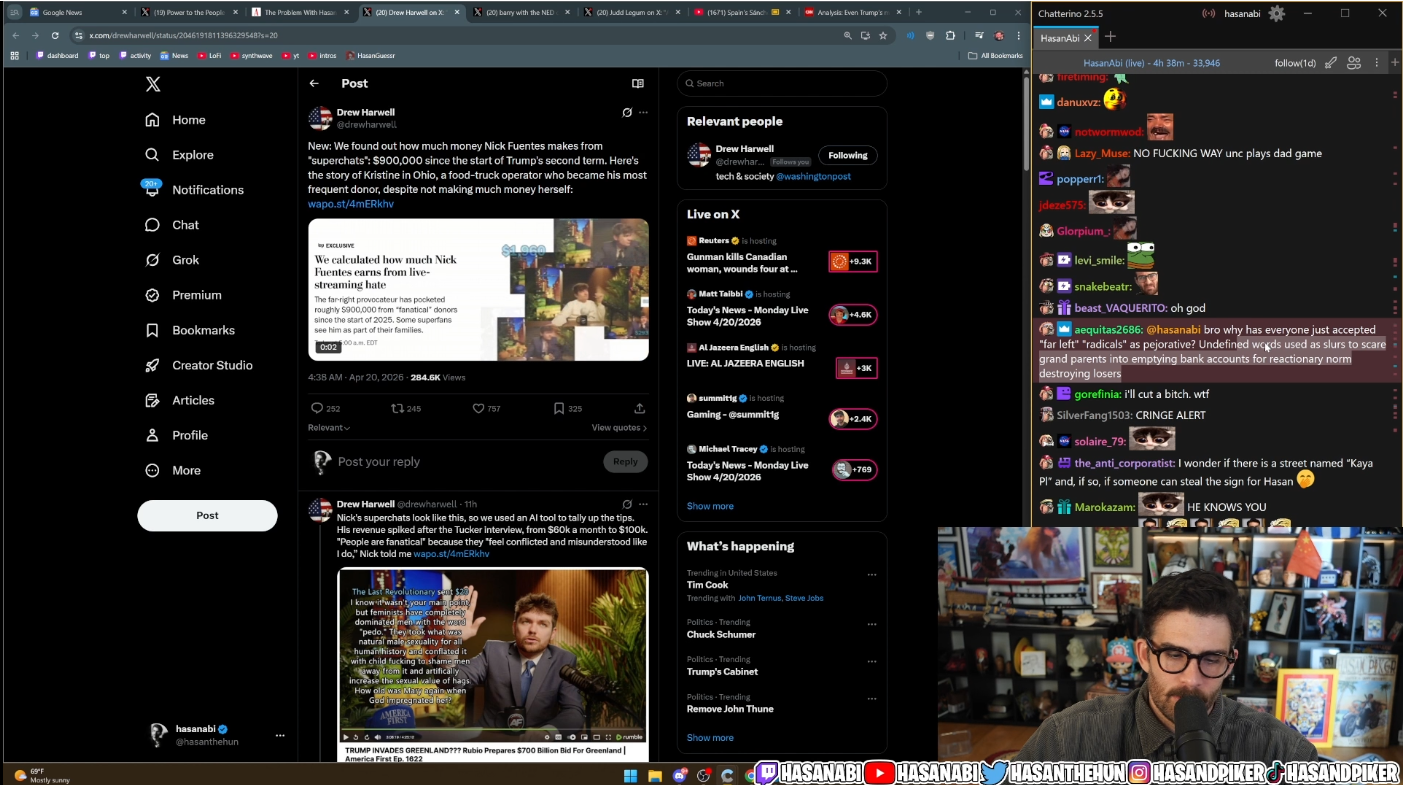This screenshot has height=785, width=1403.
Task: Open options for Tim Cook trend
Action: (x=872, y=574)
